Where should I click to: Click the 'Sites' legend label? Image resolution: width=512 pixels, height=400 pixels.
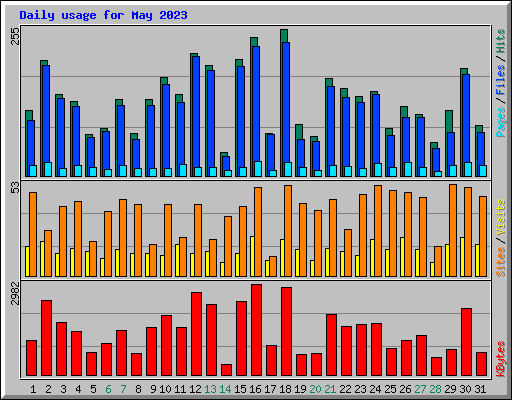click(501, 262)
